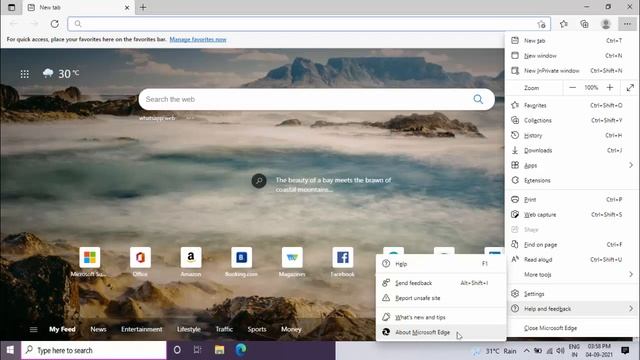The height and width of the screenshot is (360, 640).
Task: Select Send feedback in submenu
Action: pos(441,283)
